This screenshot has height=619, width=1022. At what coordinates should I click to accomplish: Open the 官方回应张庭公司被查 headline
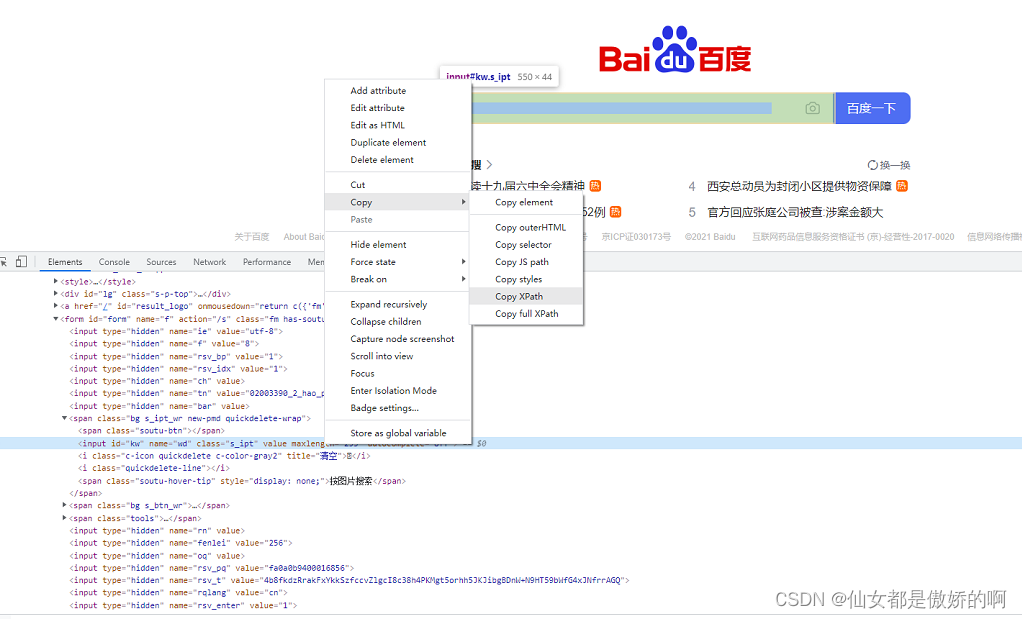tap(795, 212)
